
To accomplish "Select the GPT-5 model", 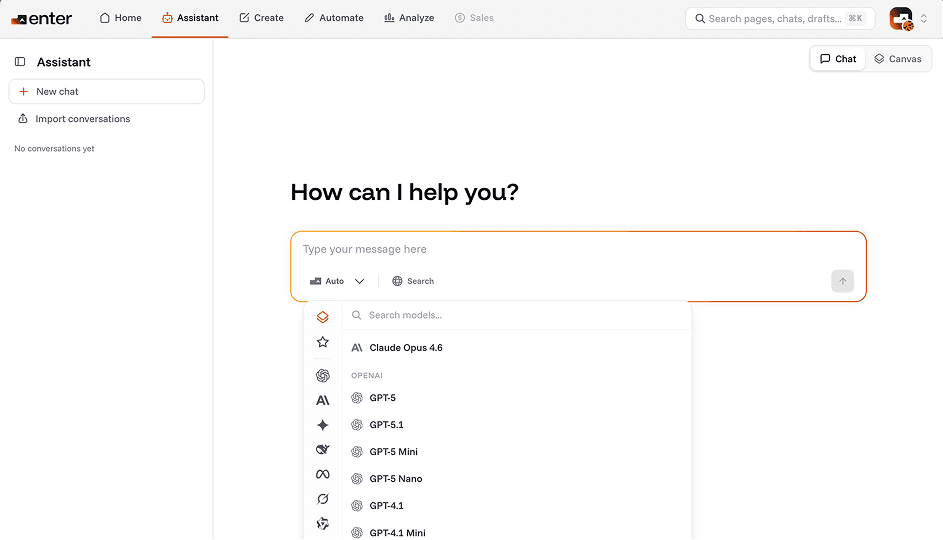I will [x=517, y=398].
